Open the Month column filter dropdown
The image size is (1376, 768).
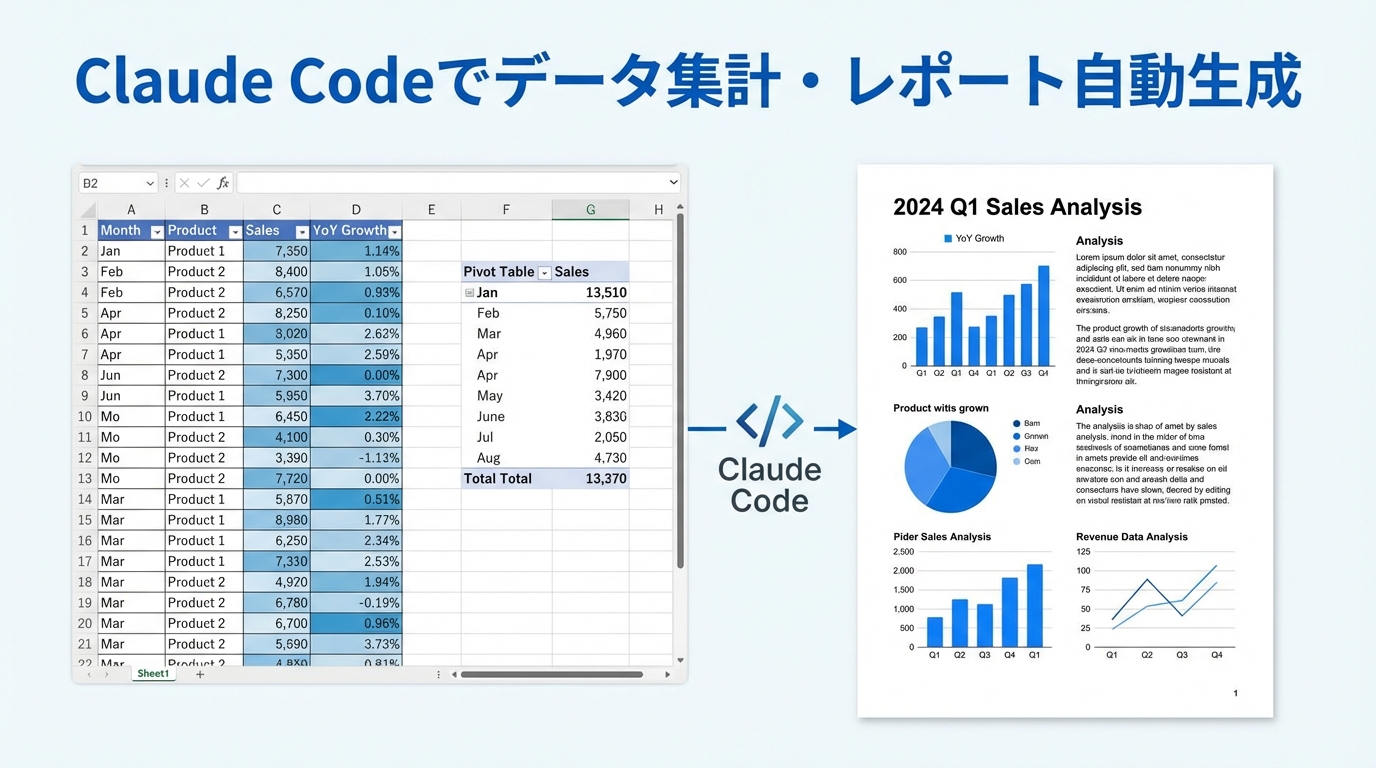pos(156,231)
